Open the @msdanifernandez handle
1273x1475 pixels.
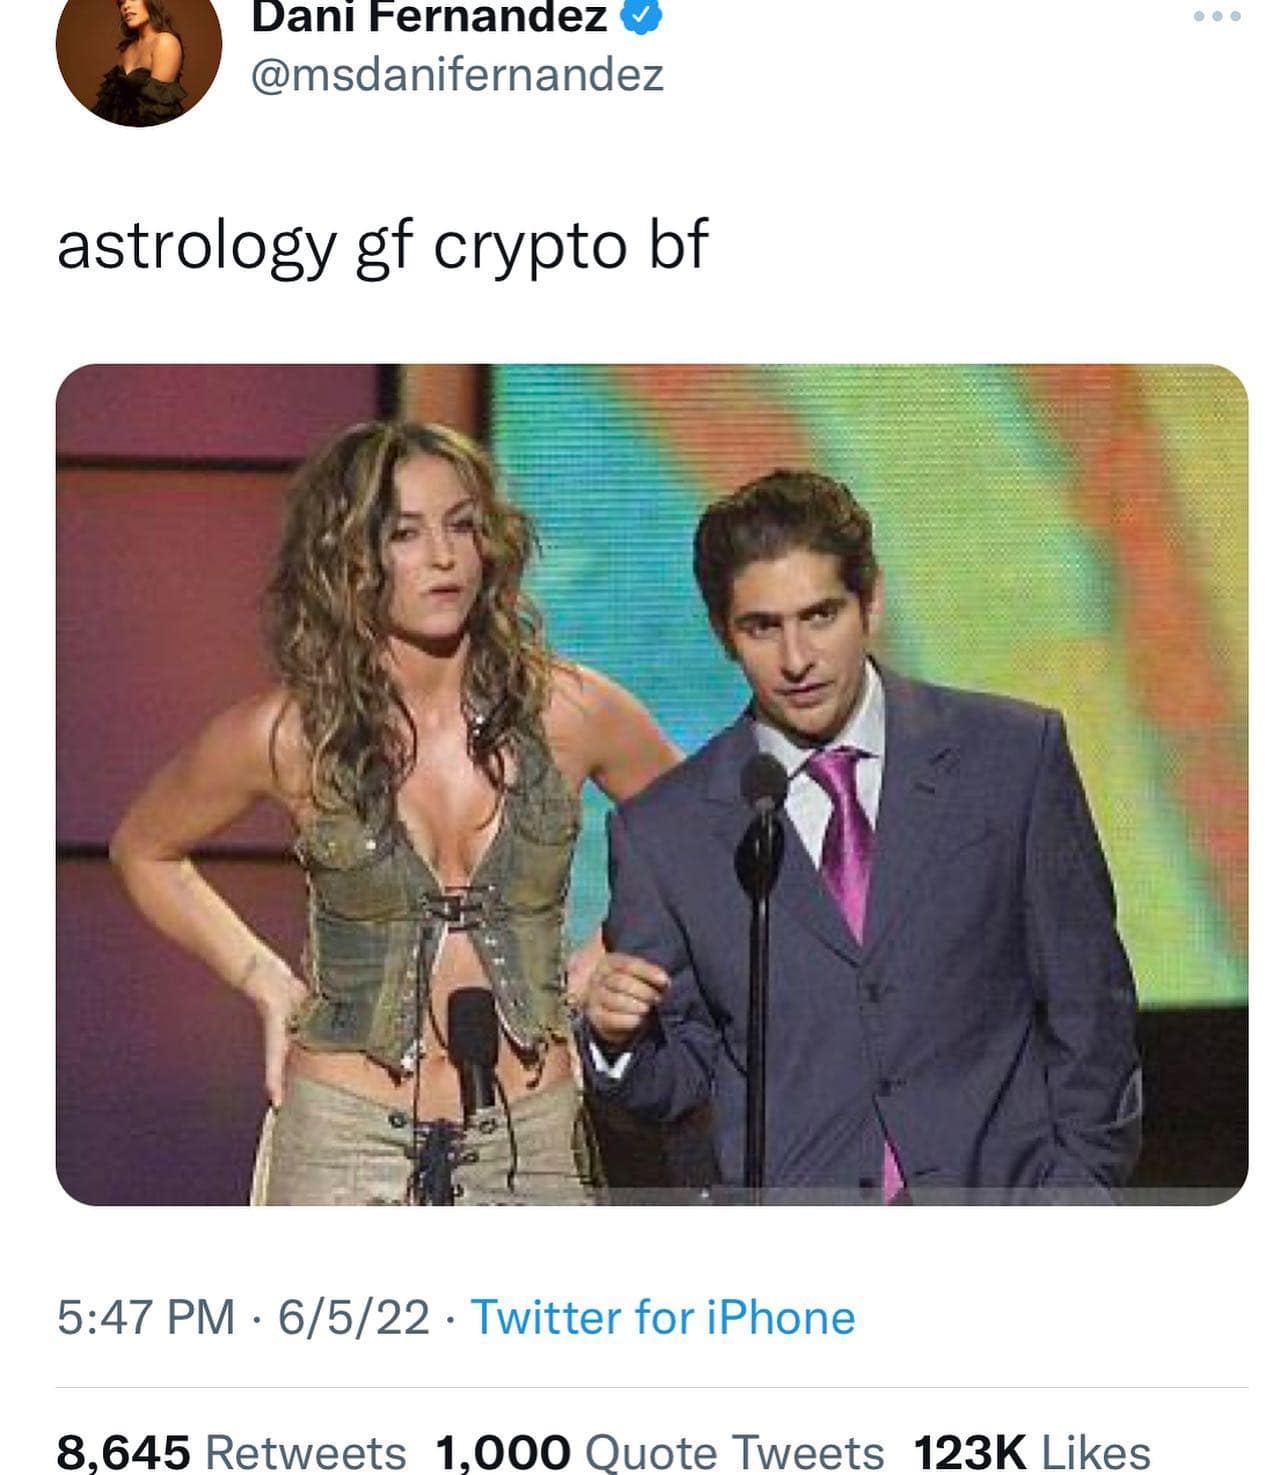457,76
